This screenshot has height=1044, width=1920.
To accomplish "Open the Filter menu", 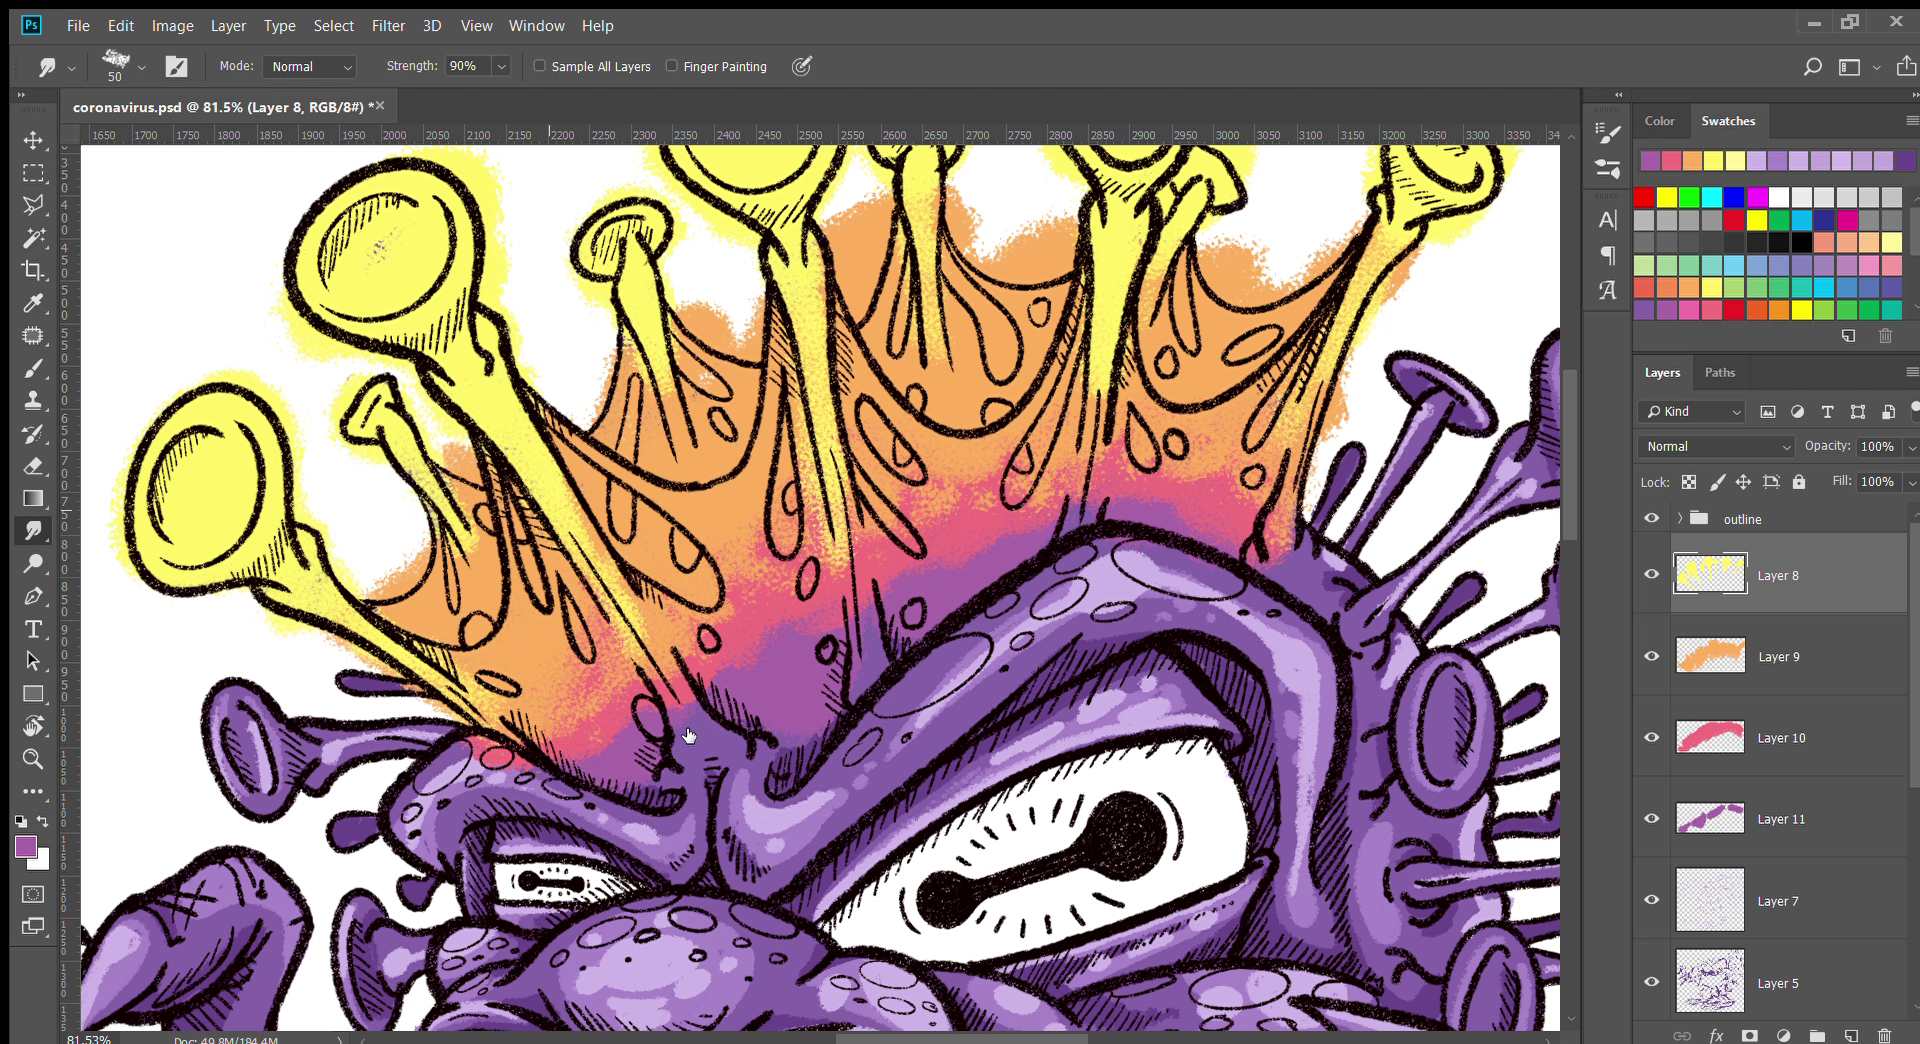I will coord(388,25).
